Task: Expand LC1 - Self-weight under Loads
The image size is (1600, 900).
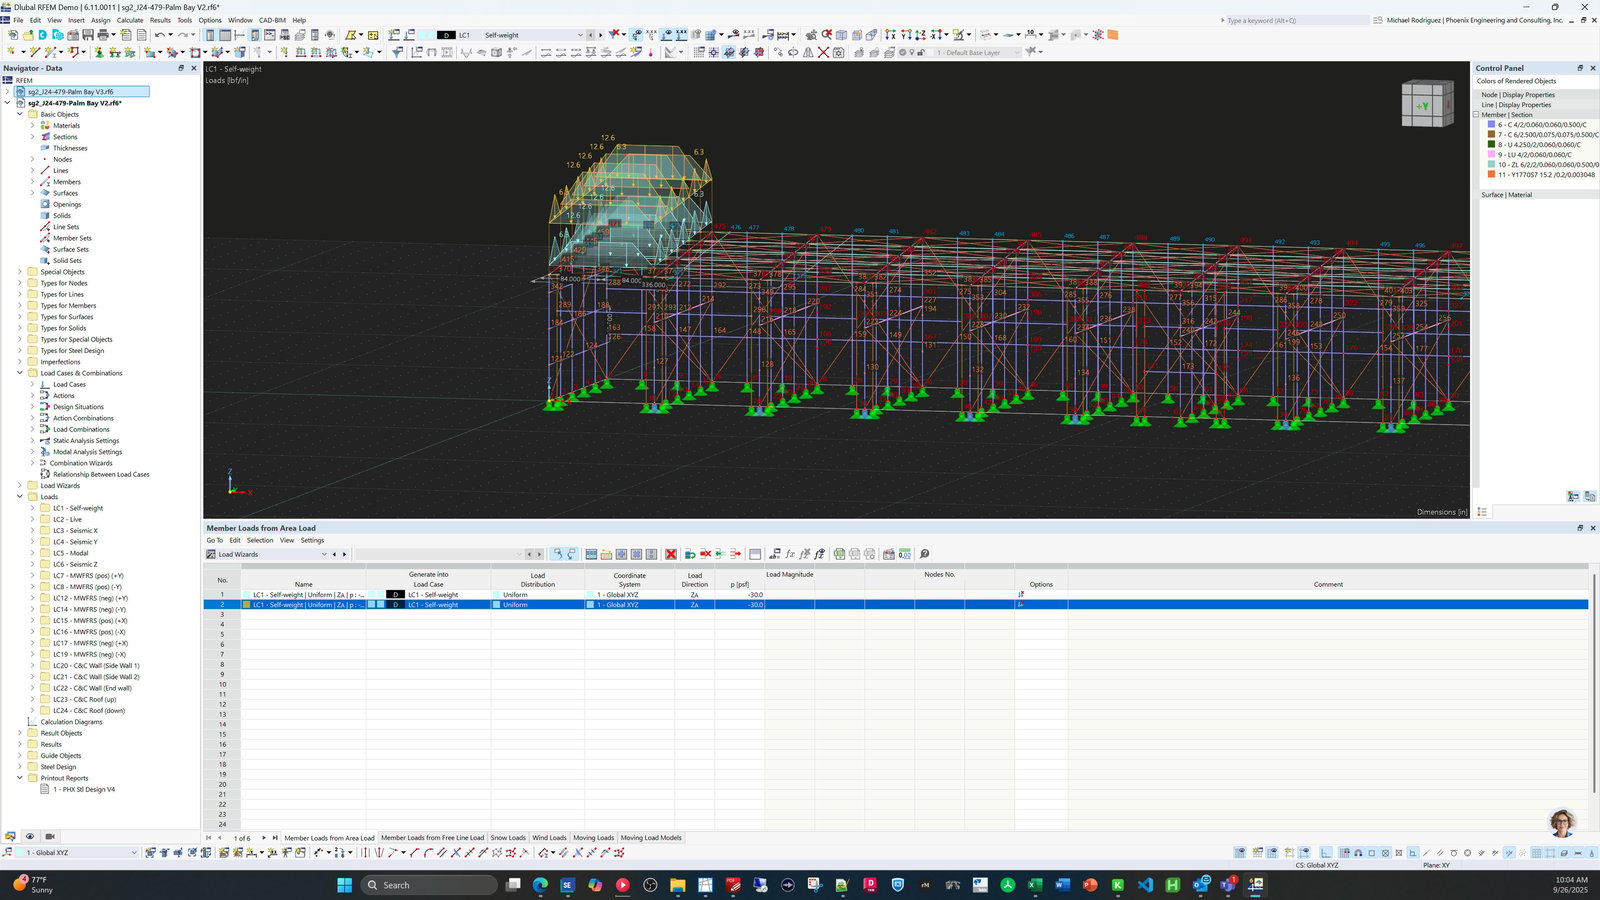Action: point(32,508)
